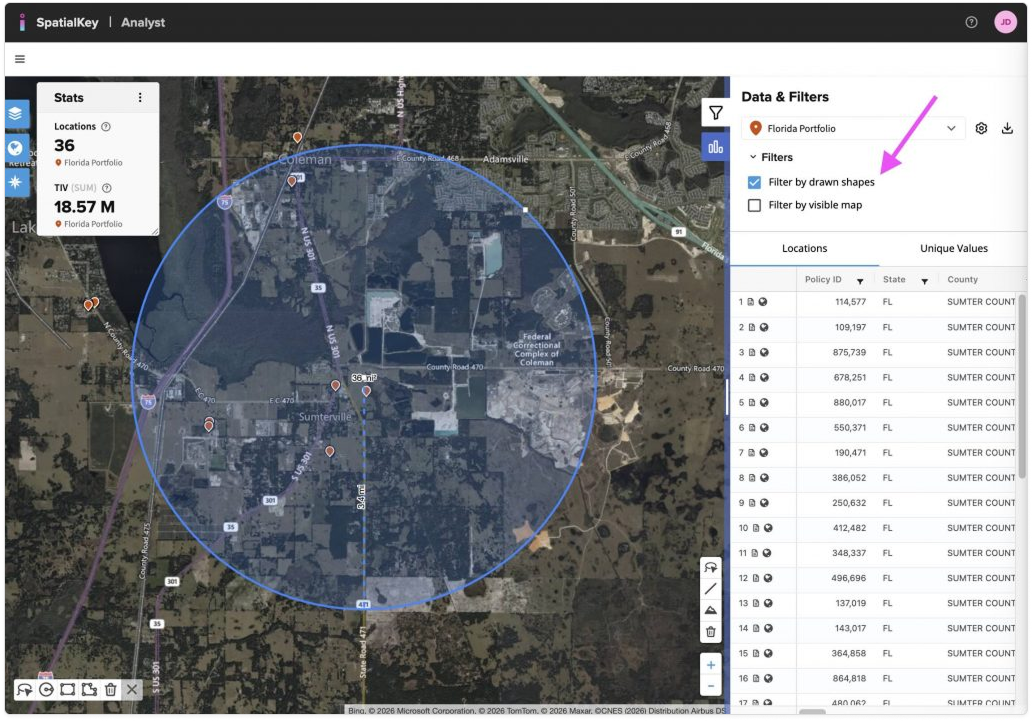Open the map layers icon
Screen dimensions: 1032x721
(x=16, y=113)
